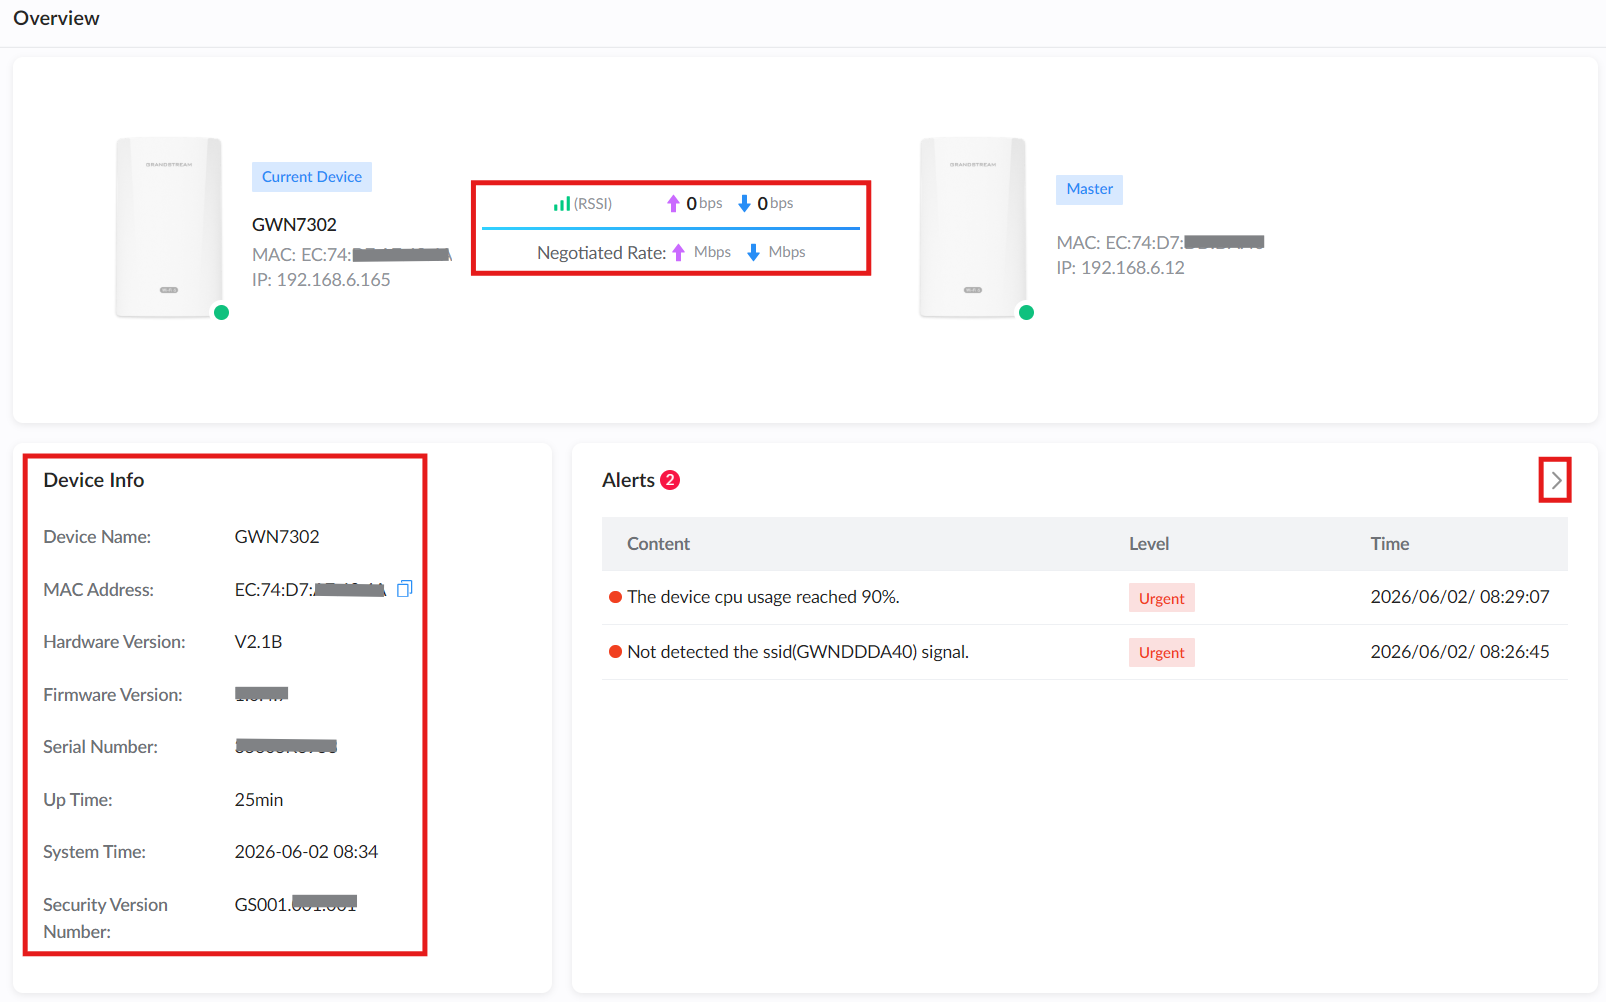Click the Current Device tag
This screenshot has height=1002, width=1606.
312,177
